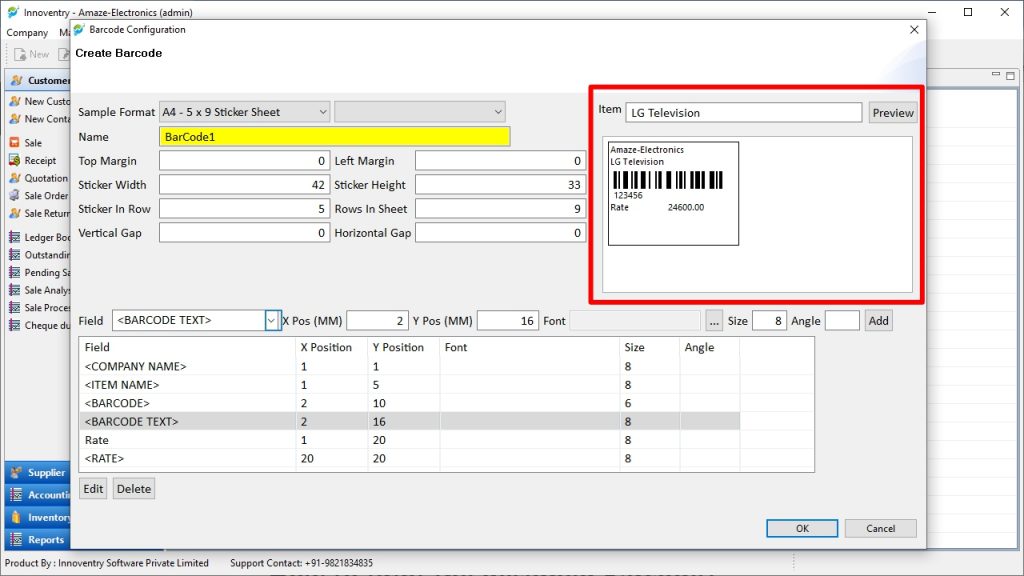Expand the Field BARCODE TEXT dropdown arrow

tap(272, 321)
